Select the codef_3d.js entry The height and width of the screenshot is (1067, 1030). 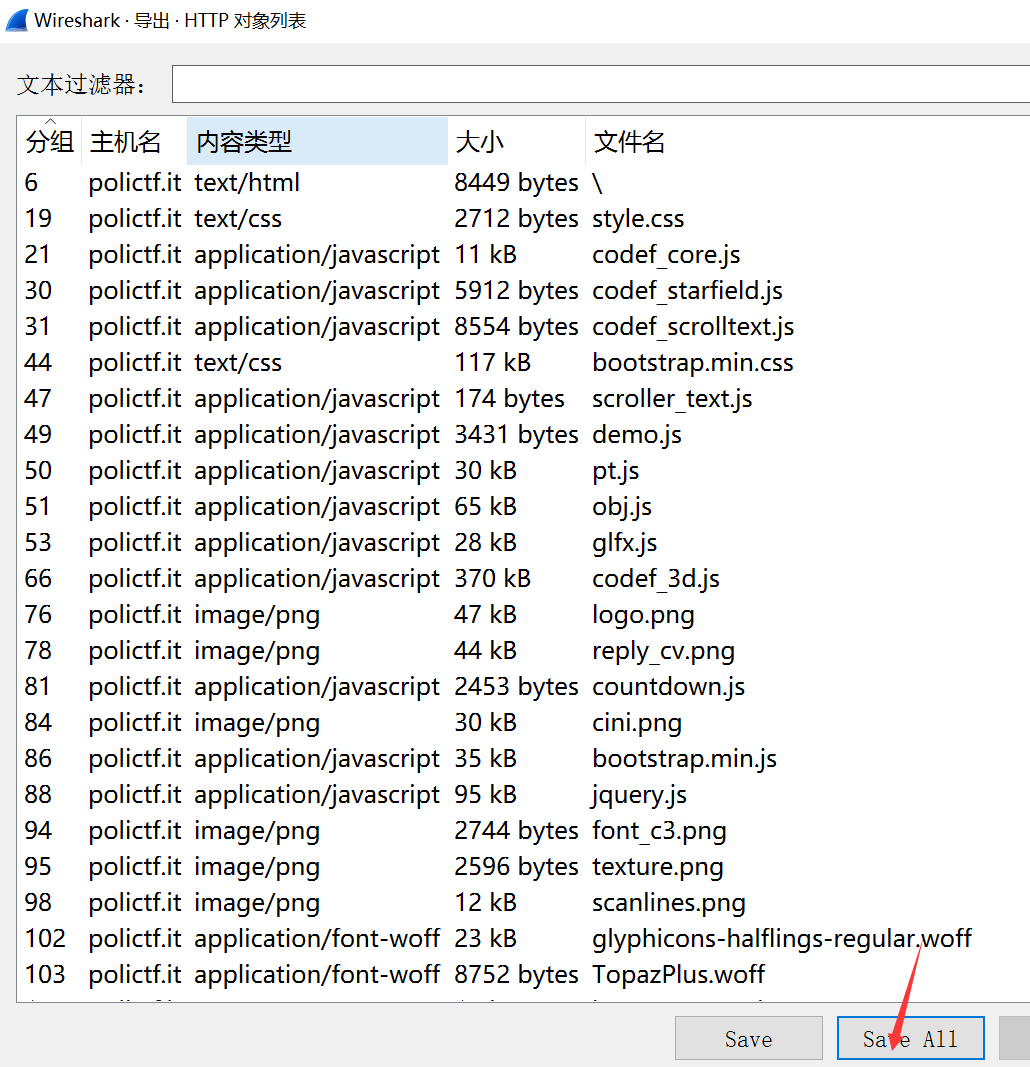pos(523,578)
